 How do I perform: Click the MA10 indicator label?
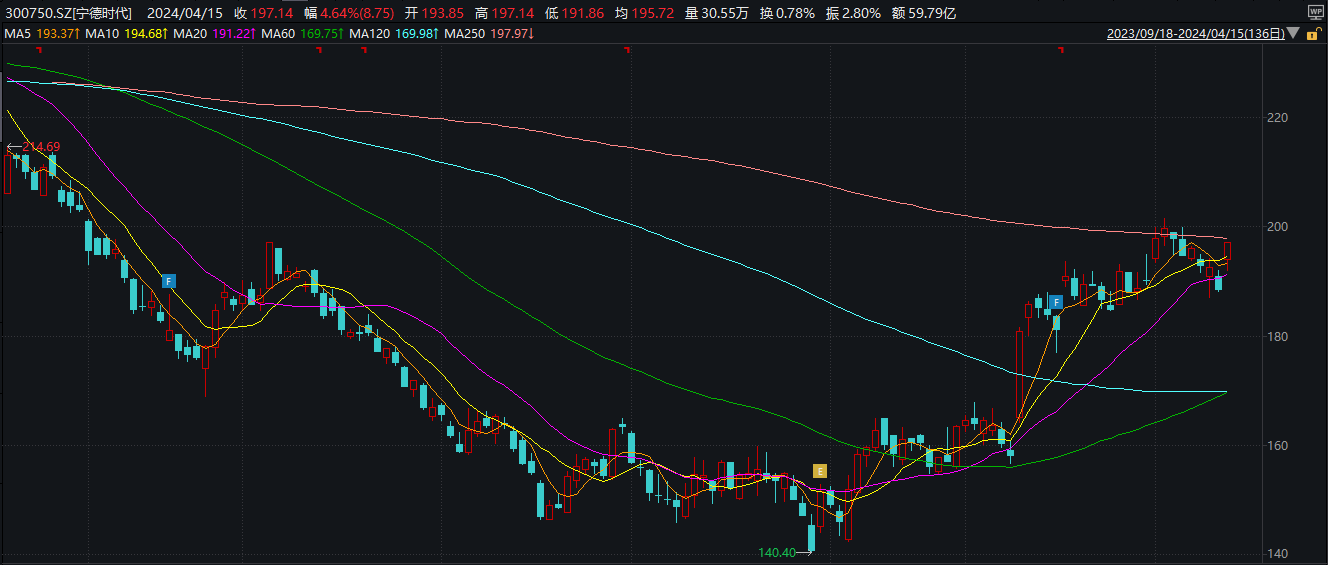tap(102, 34)
